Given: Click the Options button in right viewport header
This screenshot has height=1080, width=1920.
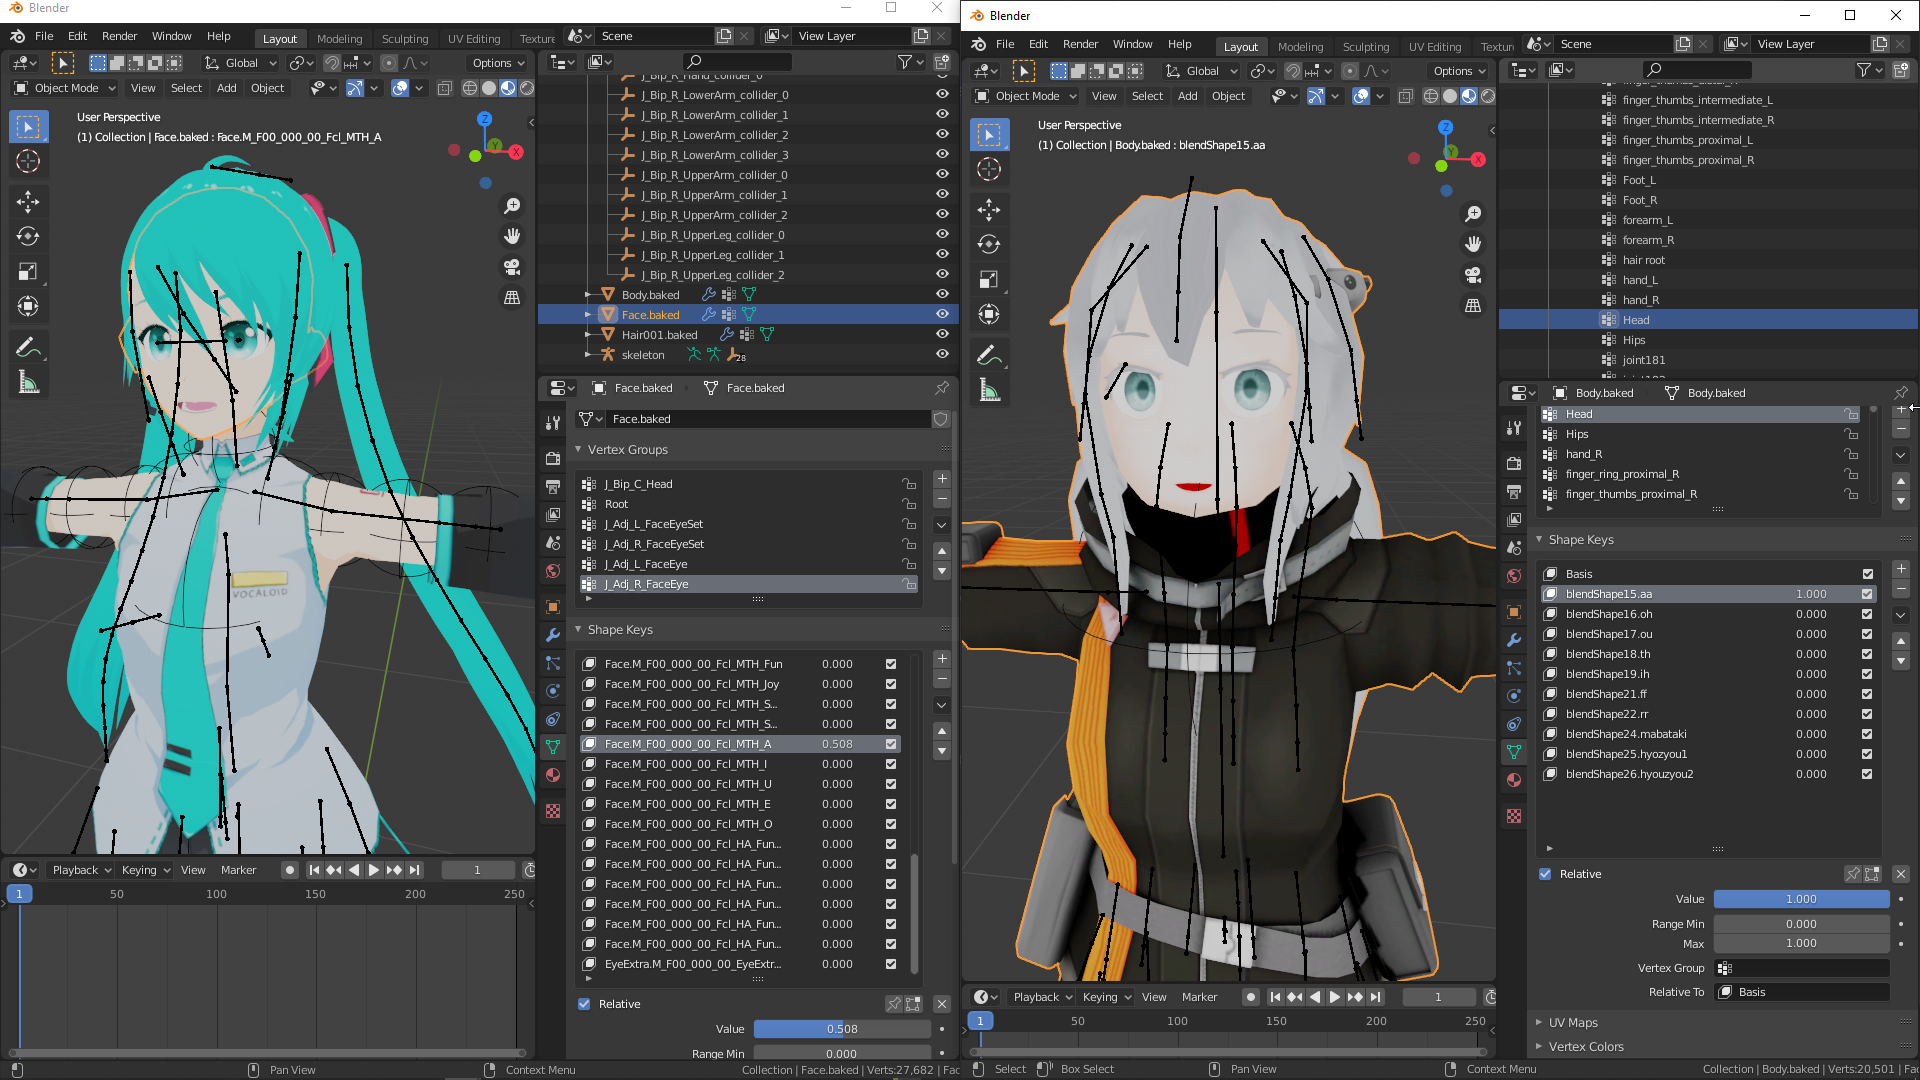Looking at the screenshot, I should [x=1459, y=71].
